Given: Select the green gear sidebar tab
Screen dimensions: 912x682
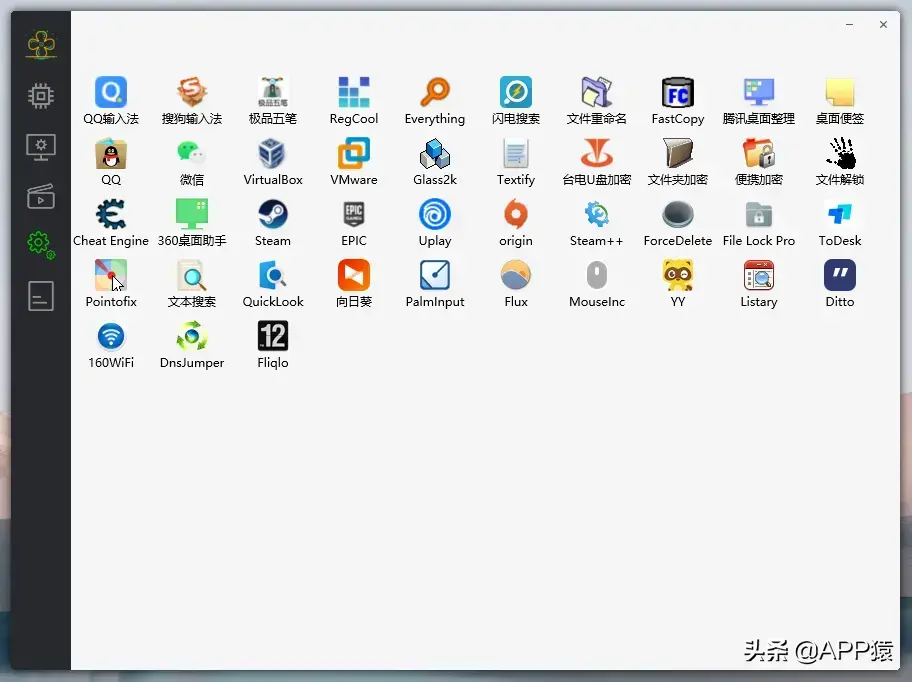Looking at the screenshot, I should 41,243.
